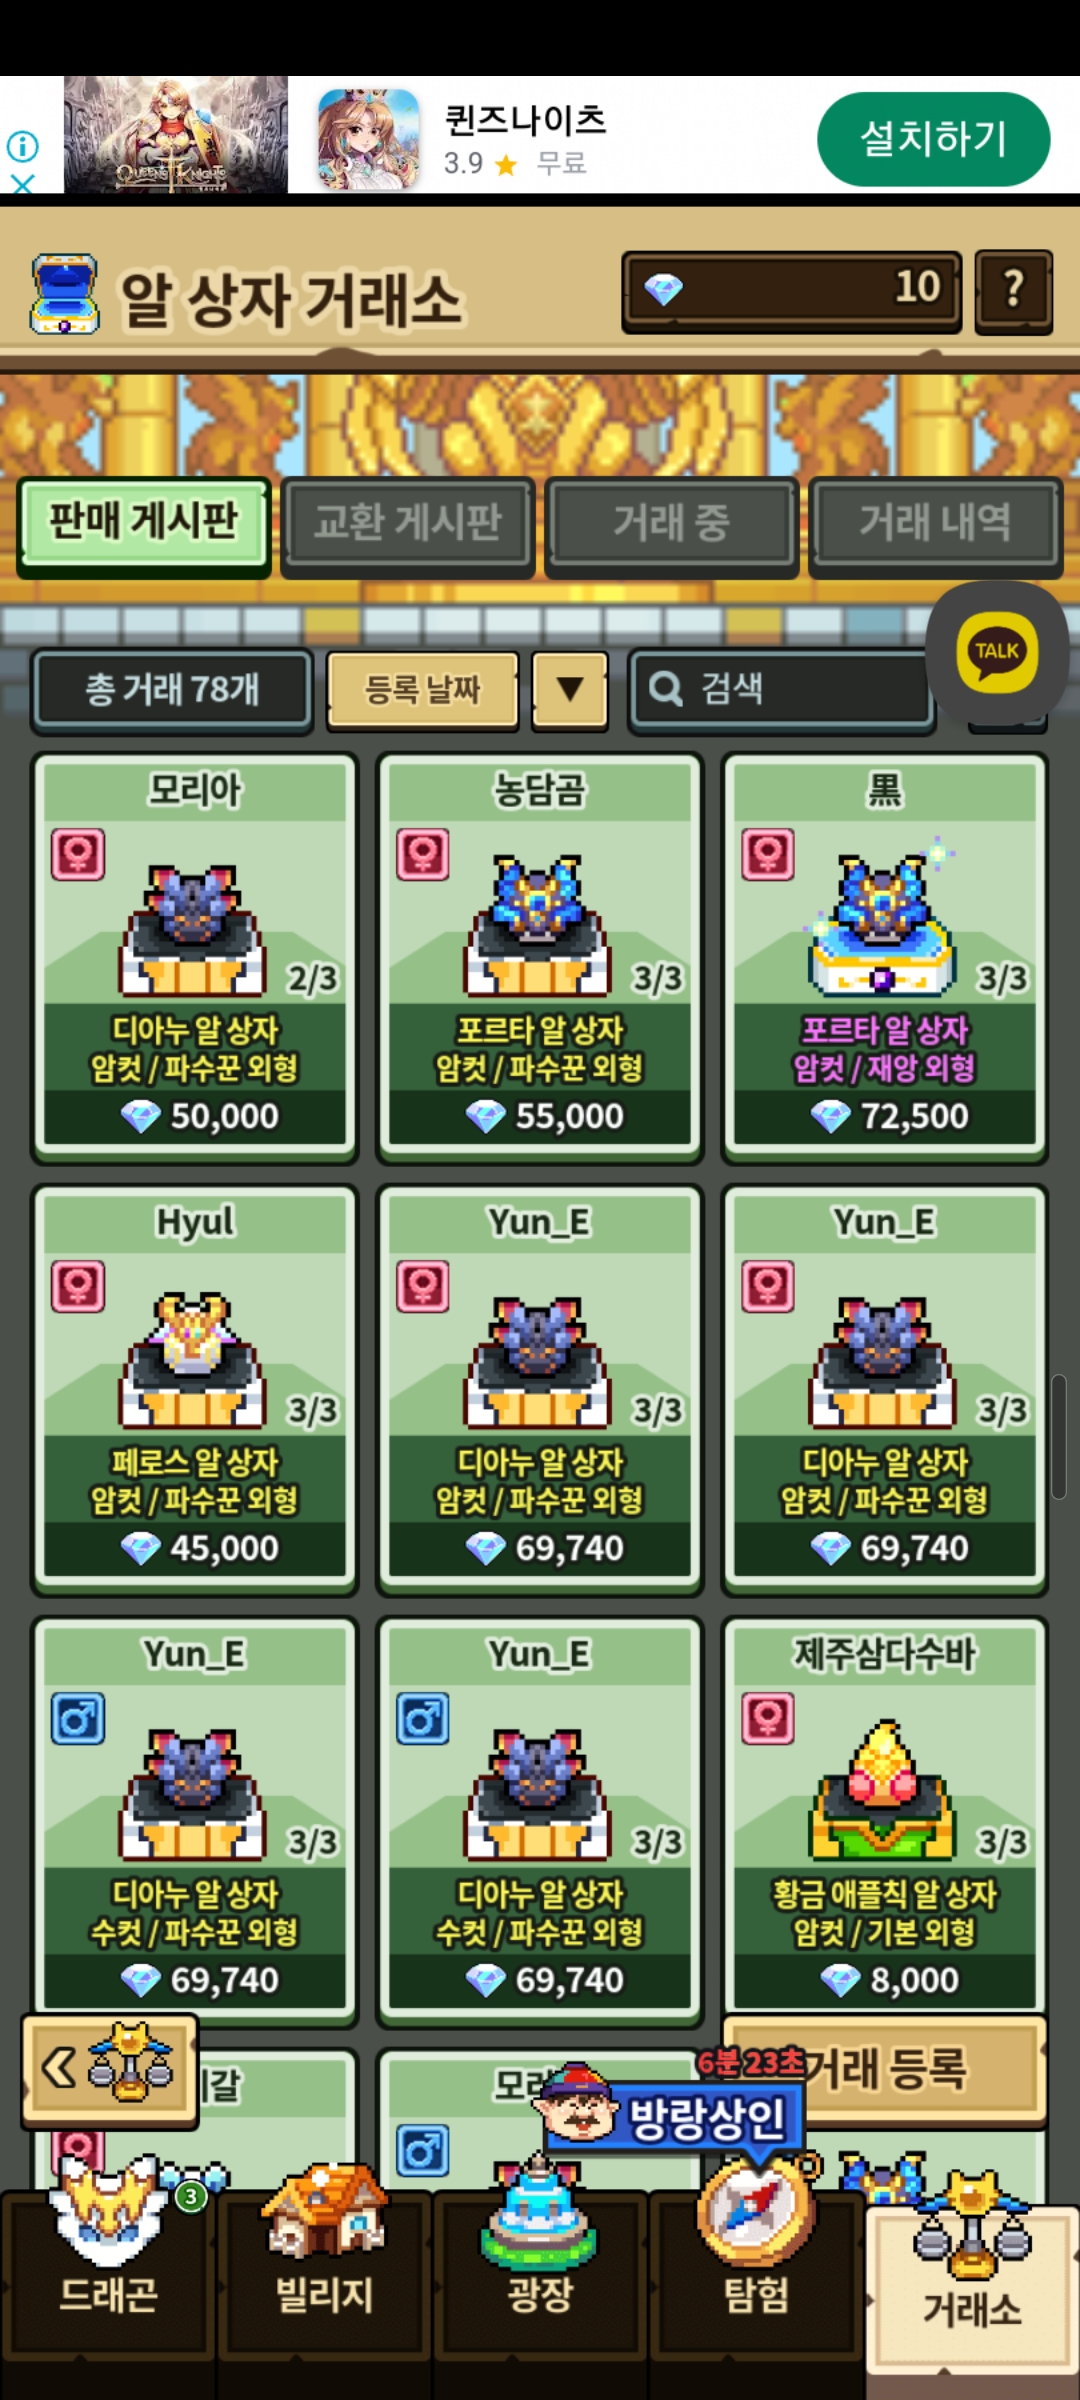Tap the ad info icon
1080x2400 pixels.
pos(22,147)
